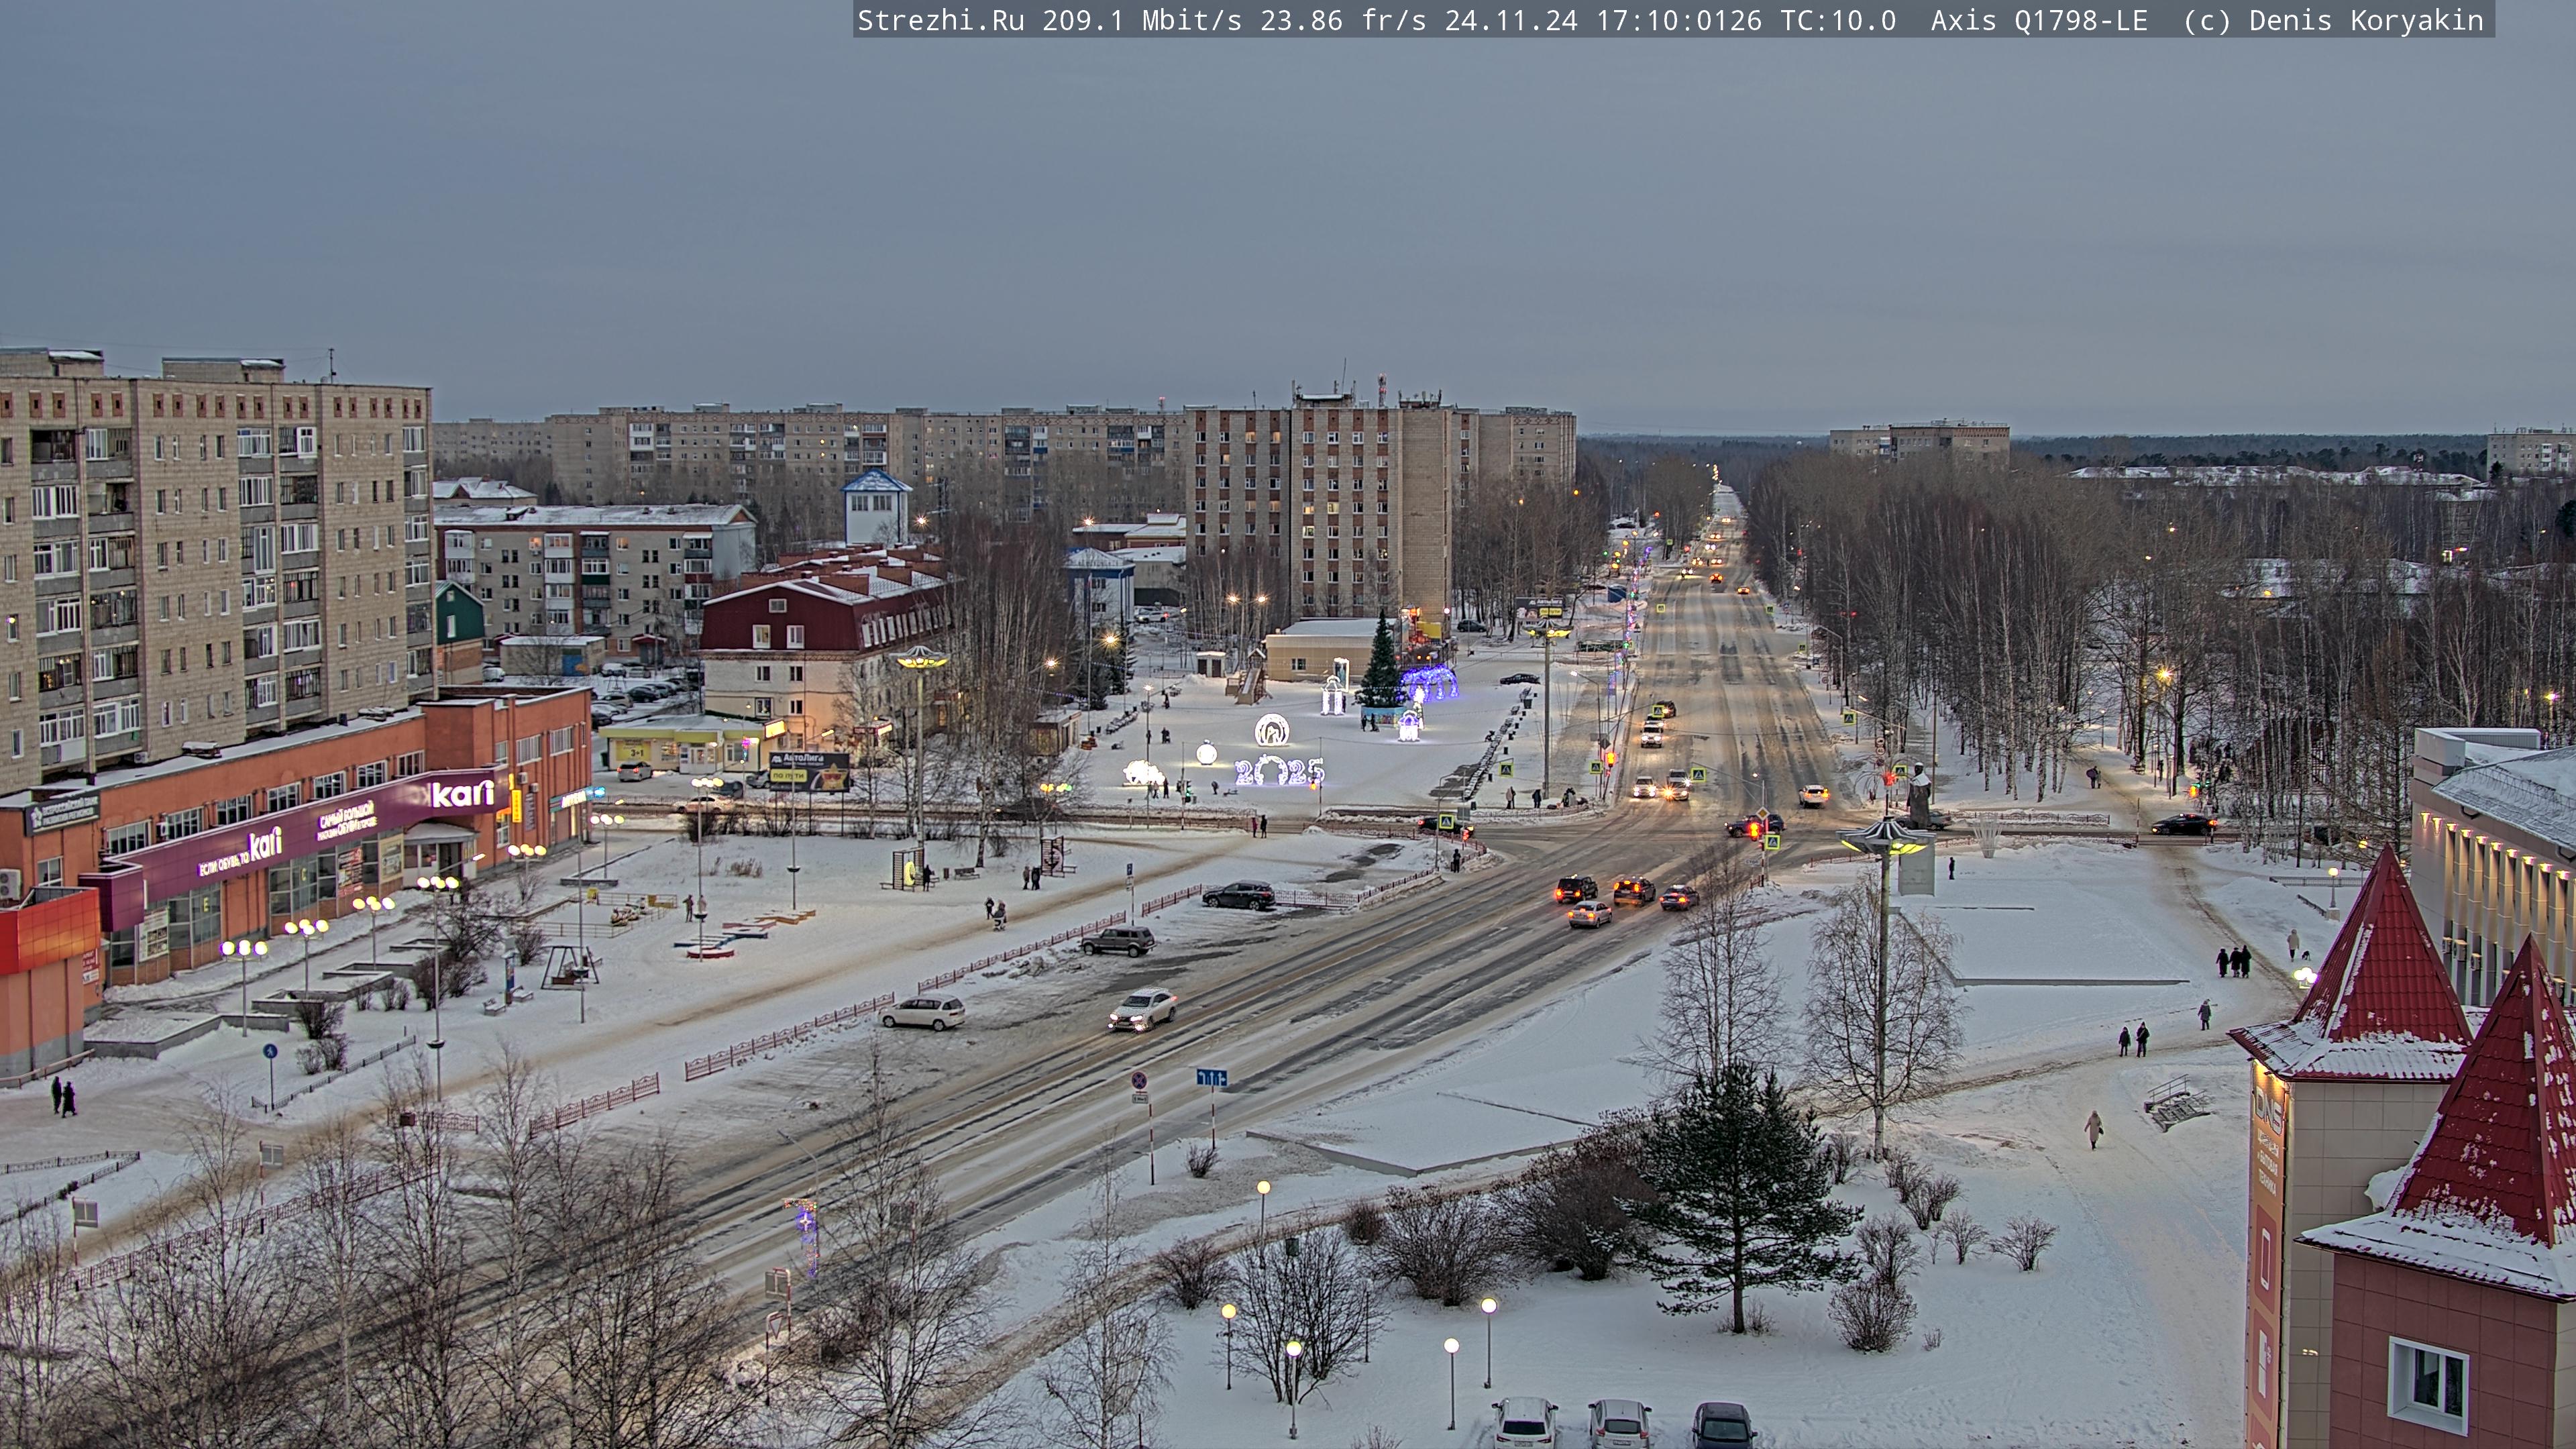Select the TC:10.0 overlay value
This screenshot has height=1449, width=2576.
(x=1838, y=21)
